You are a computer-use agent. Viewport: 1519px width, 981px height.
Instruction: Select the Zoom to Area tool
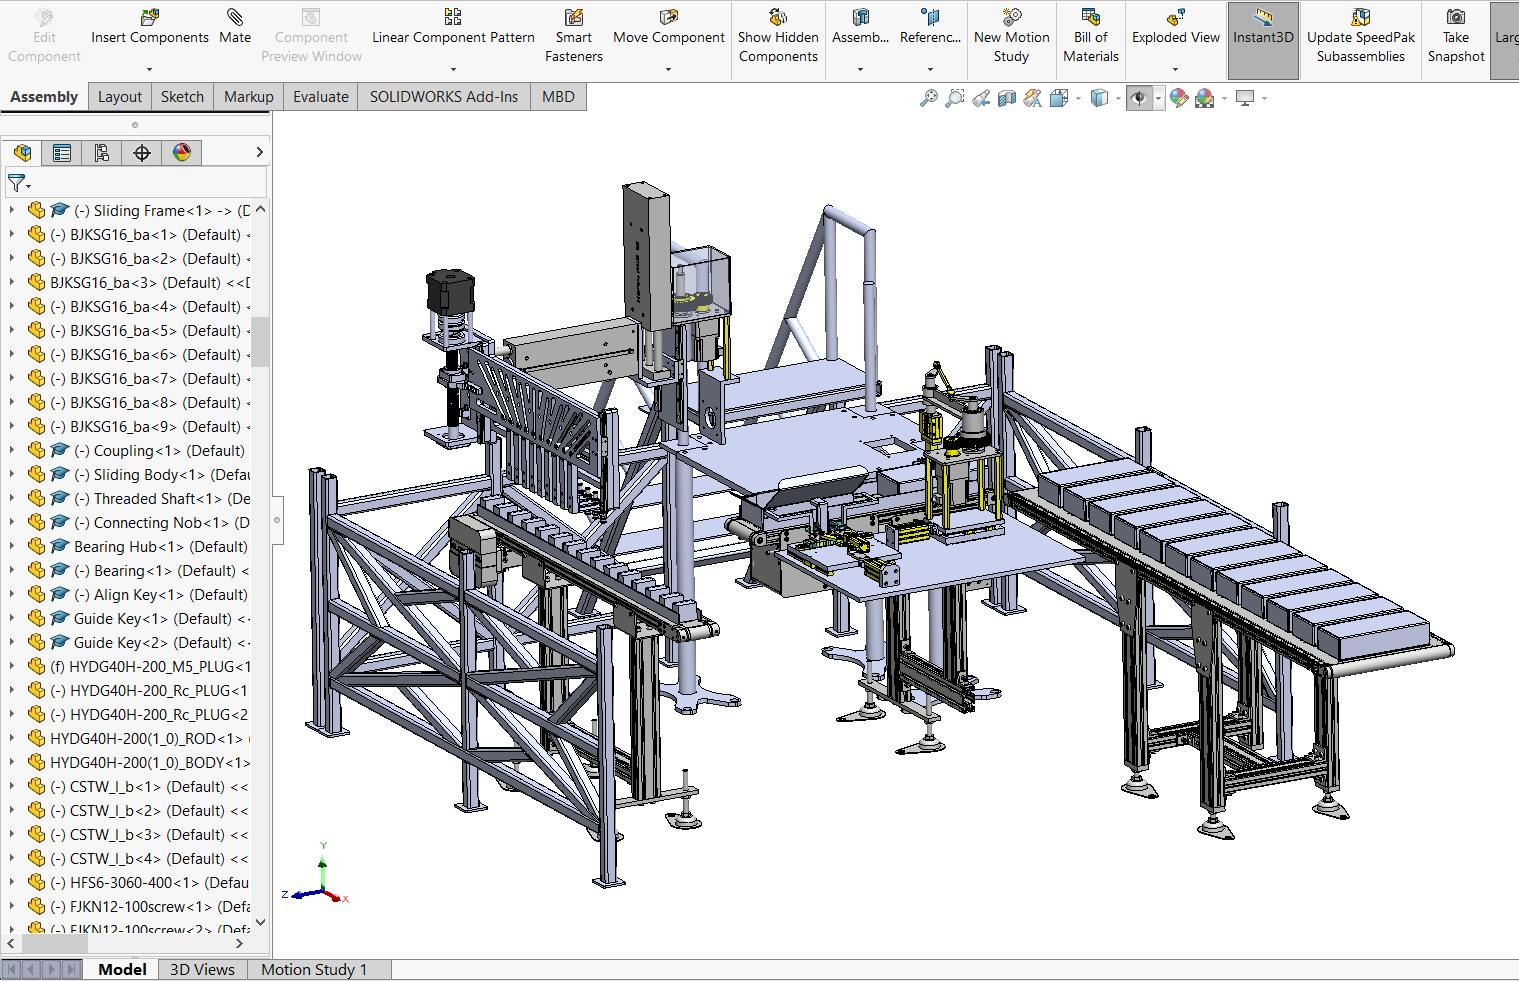coord(955,98)
